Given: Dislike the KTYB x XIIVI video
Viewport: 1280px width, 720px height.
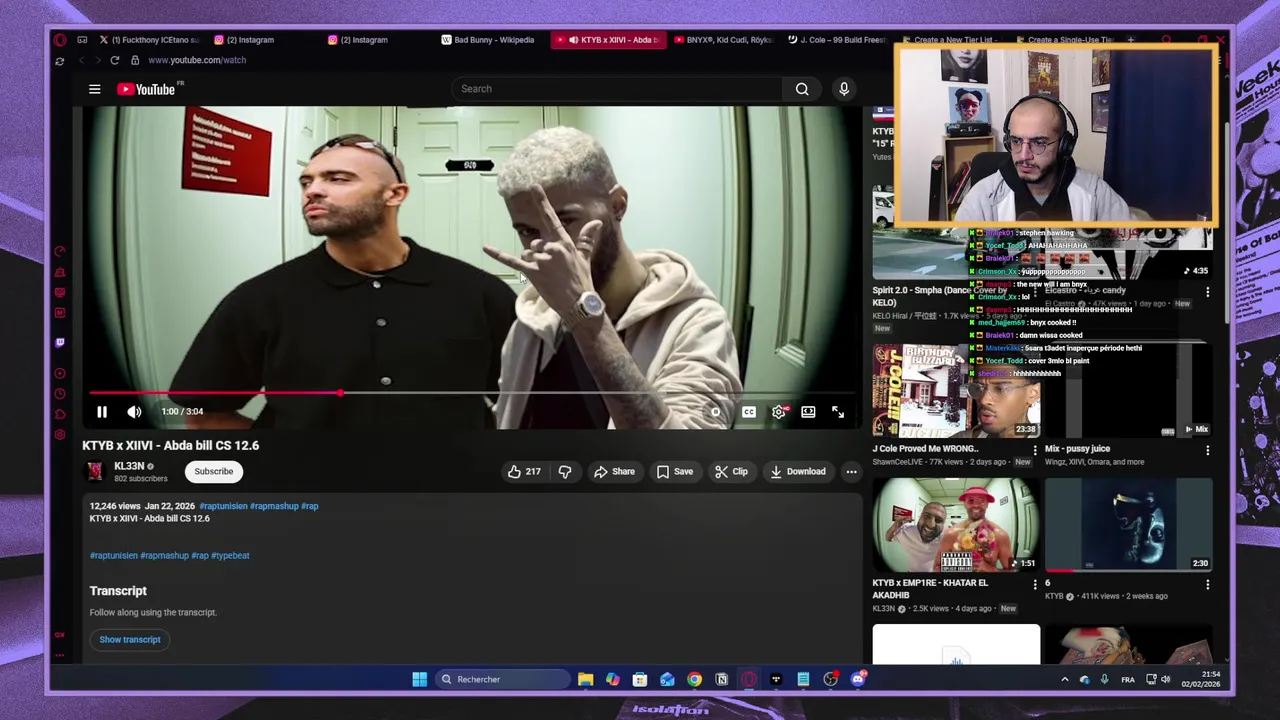Looking at the screenshot, I should point(565,471).
